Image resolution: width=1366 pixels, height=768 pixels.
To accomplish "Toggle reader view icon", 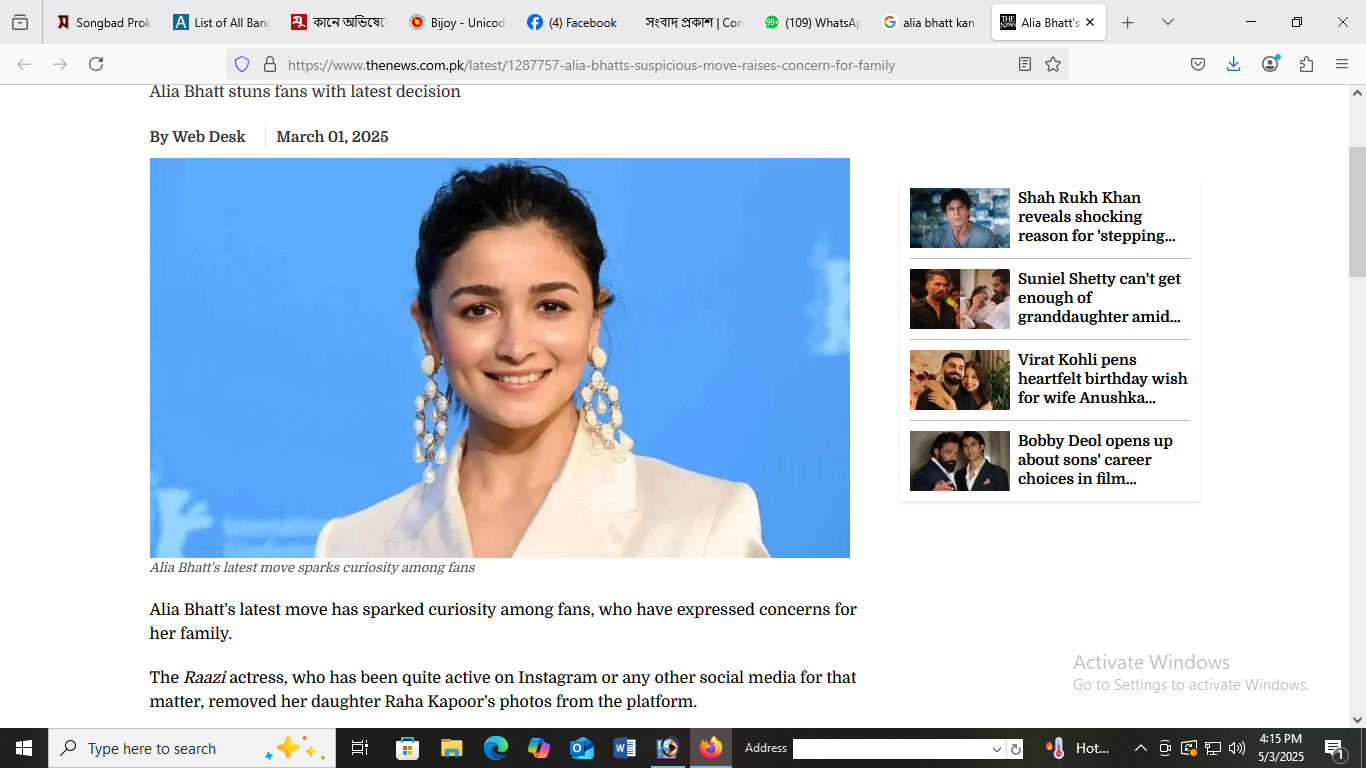I will (1025, 64).
